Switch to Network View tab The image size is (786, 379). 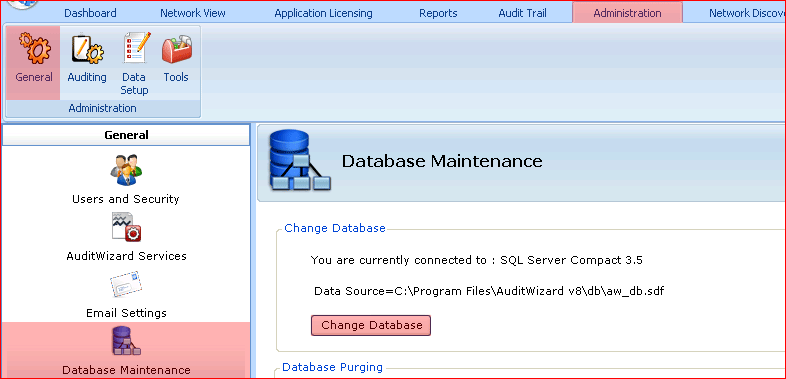pos(193,13)
